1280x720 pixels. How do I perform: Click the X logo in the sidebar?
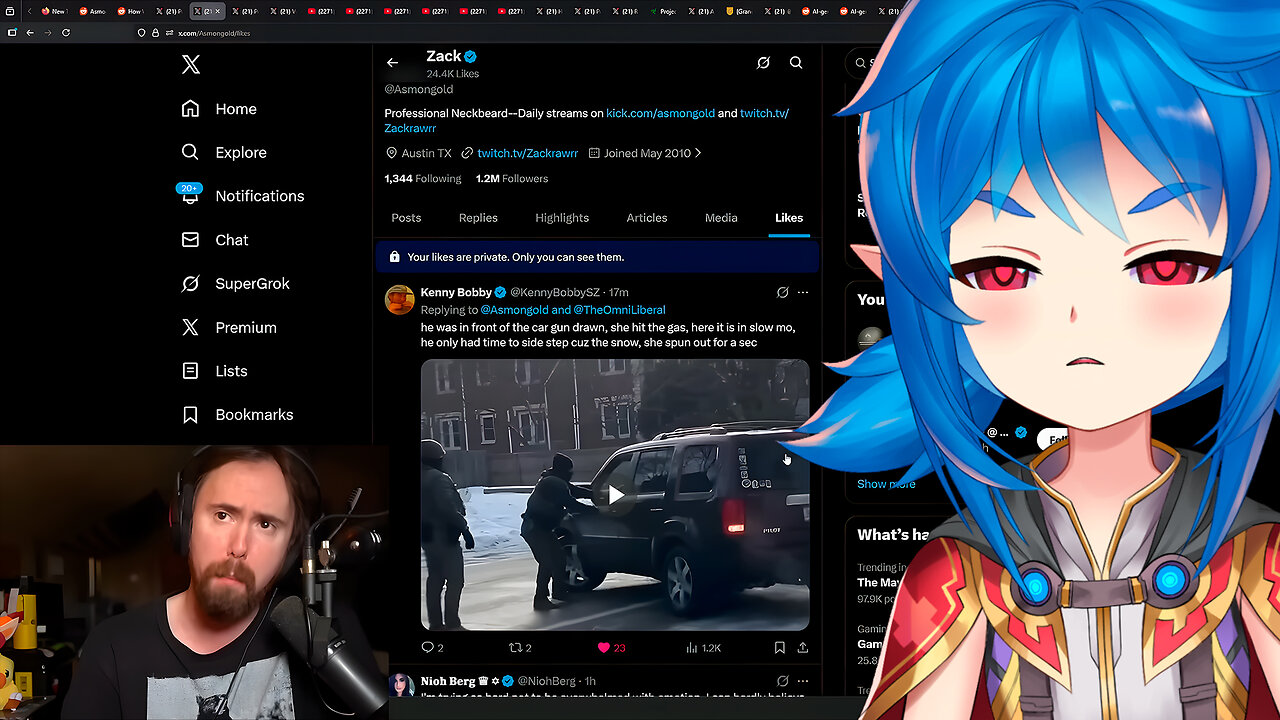coord(191,65)
